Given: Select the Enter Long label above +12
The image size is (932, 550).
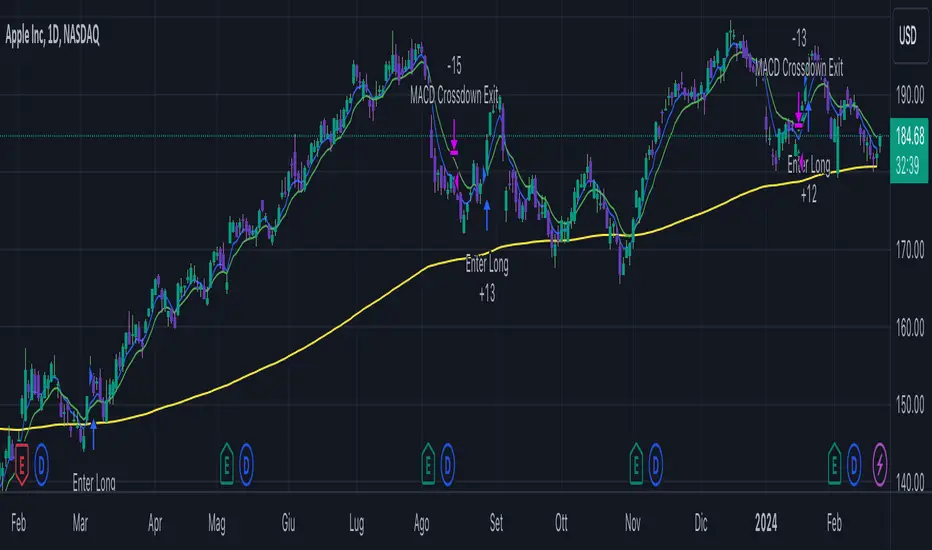Looking at the screenshot, I should (808, 165).
